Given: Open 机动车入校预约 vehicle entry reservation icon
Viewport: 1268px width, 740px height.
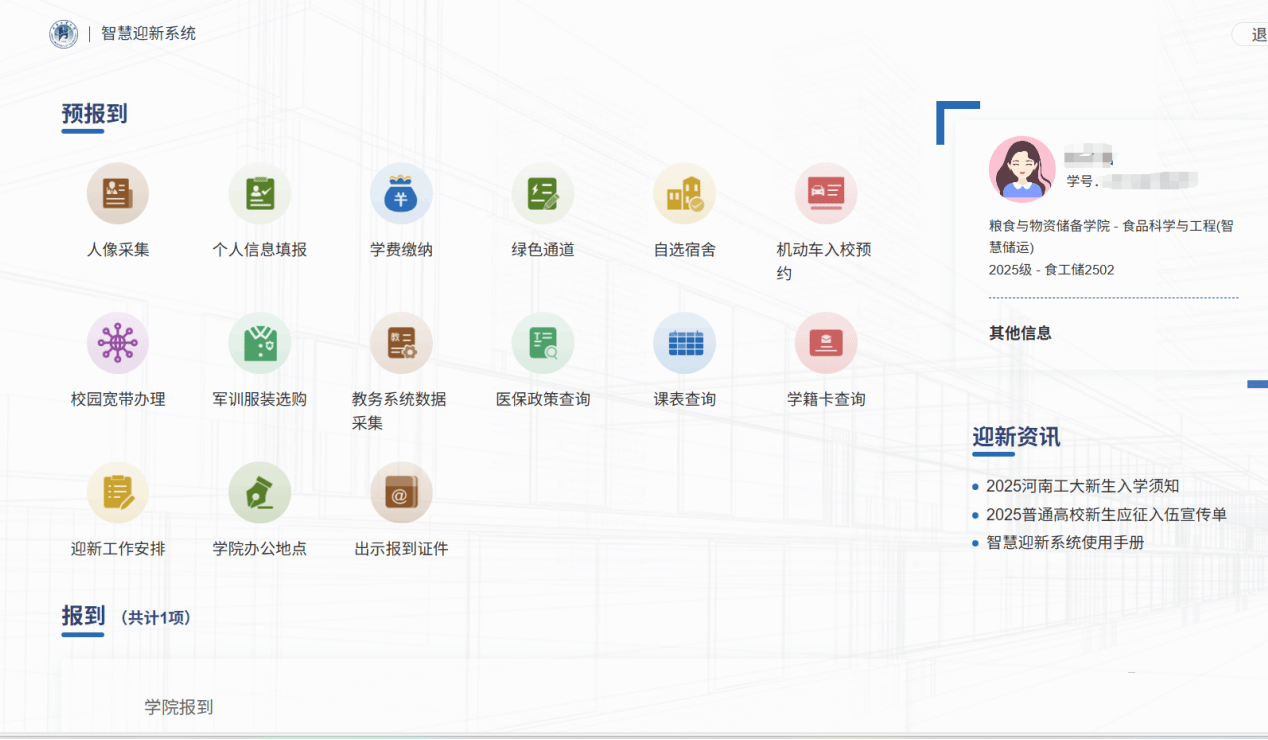Looking at the screenshot, I should 825,194.
